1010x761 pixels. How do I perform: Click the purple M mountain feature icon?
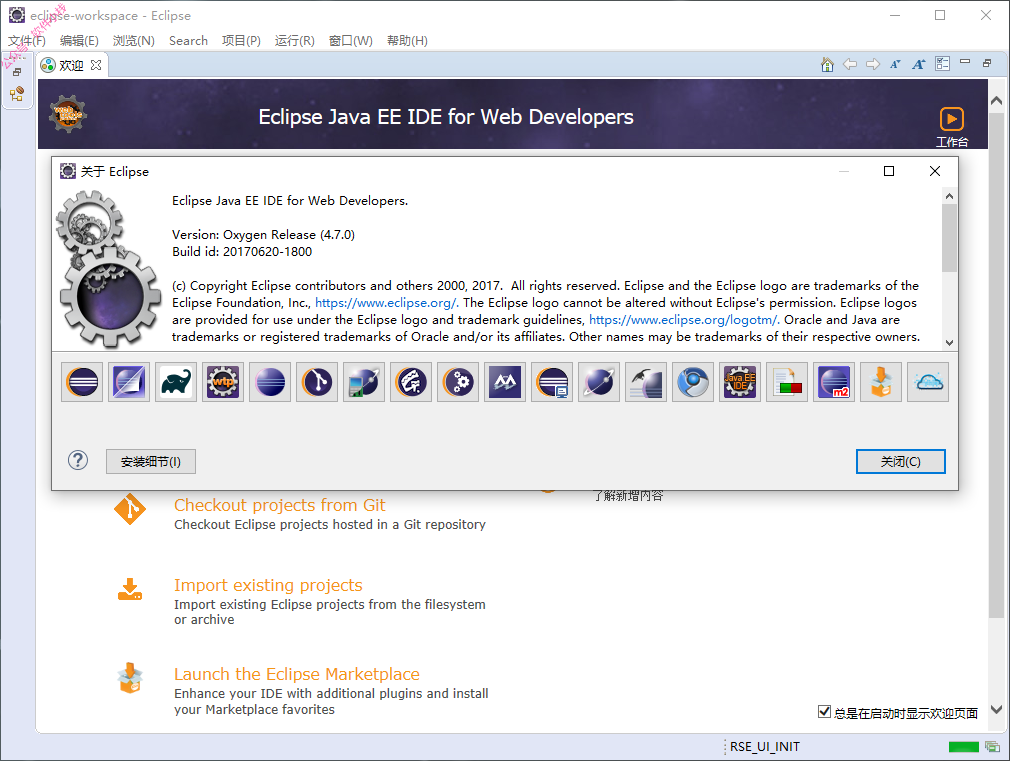(x=505, y=382)
